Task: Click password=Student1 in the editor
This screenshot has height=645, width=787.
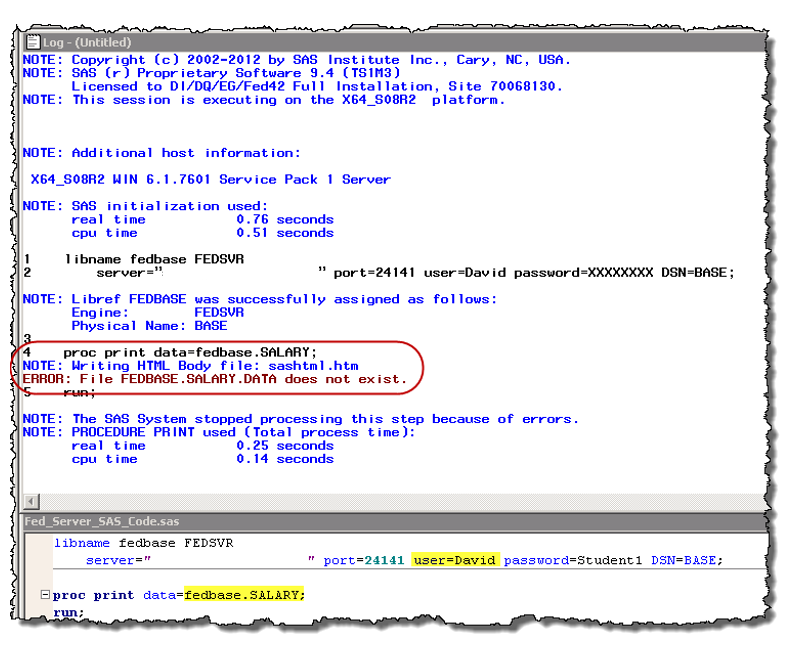Action: [573, 560]
